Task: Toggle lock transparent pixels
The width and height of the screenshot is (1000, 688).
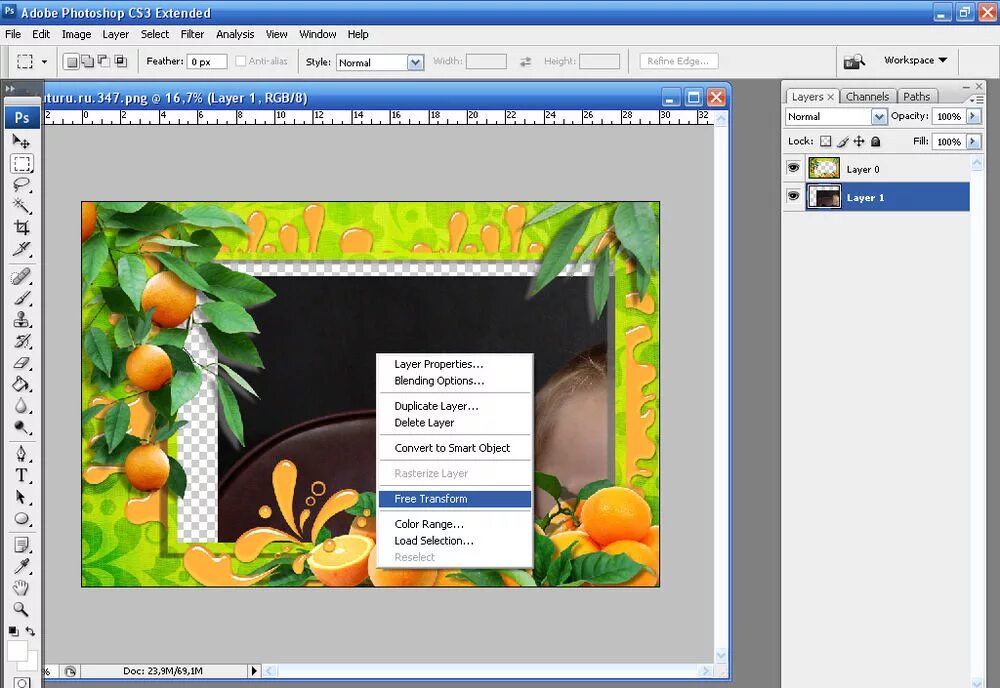Action: point(825,142)
